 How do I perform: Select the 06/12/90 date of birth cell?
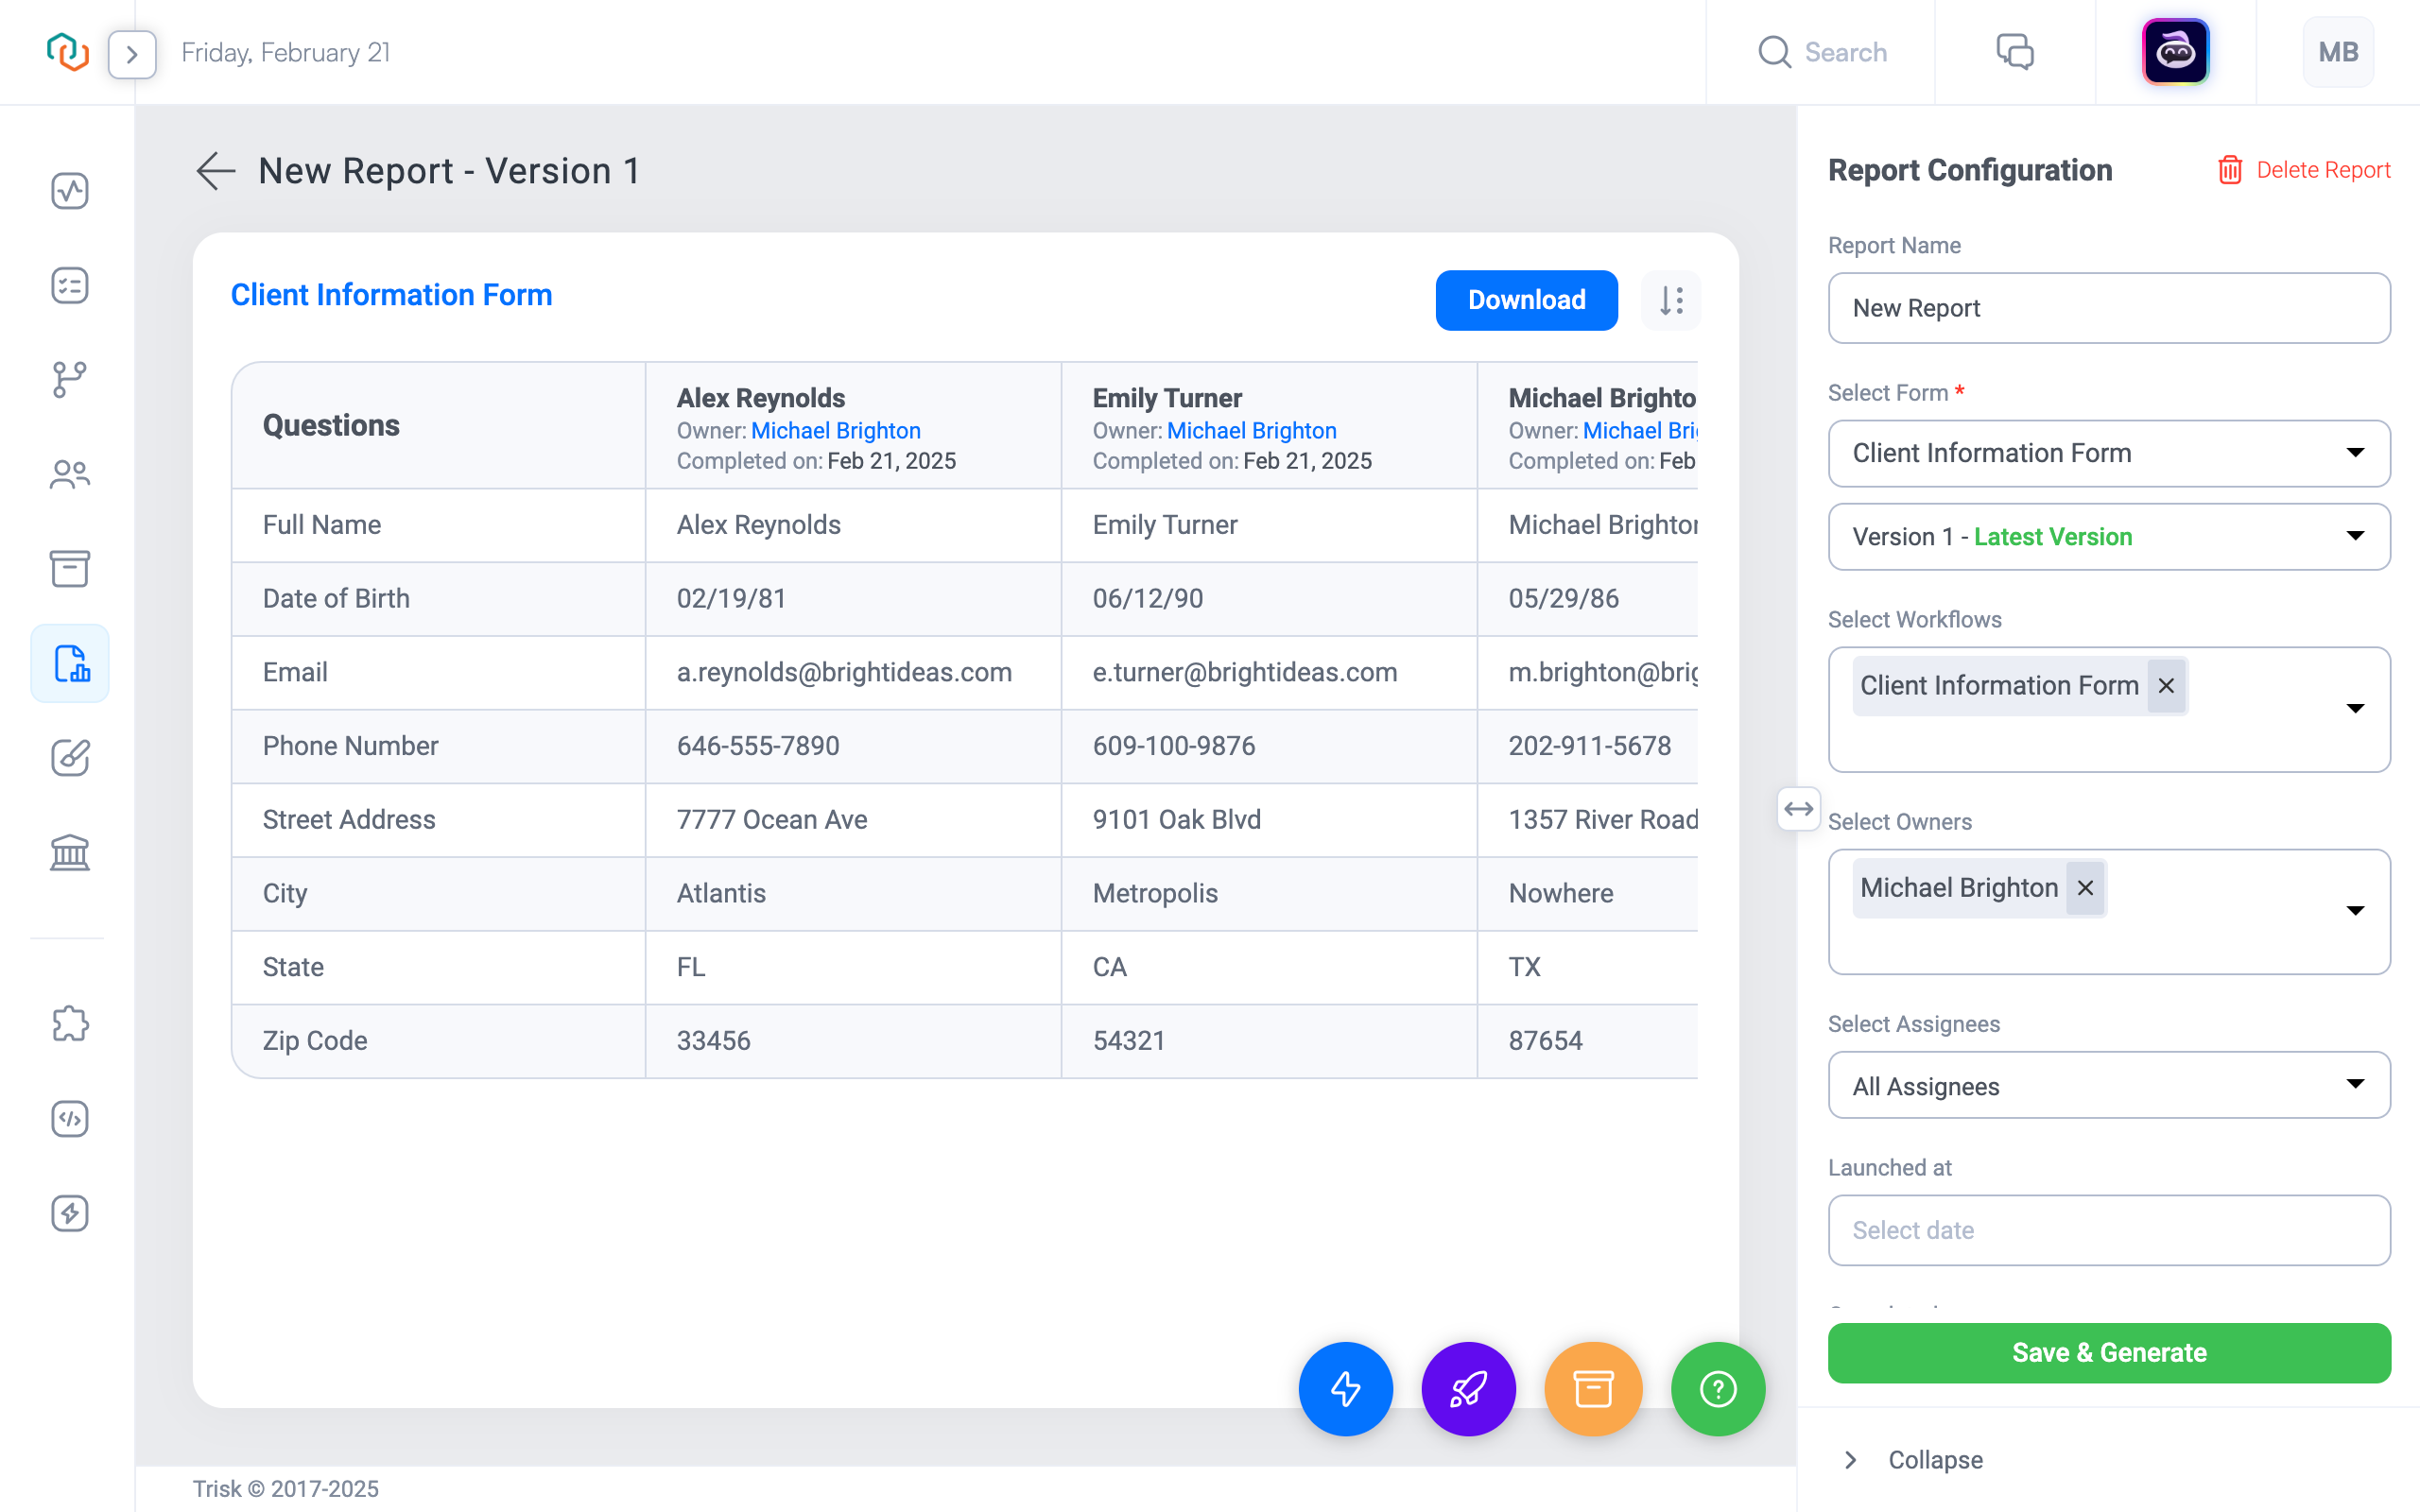coord(1269,599)
